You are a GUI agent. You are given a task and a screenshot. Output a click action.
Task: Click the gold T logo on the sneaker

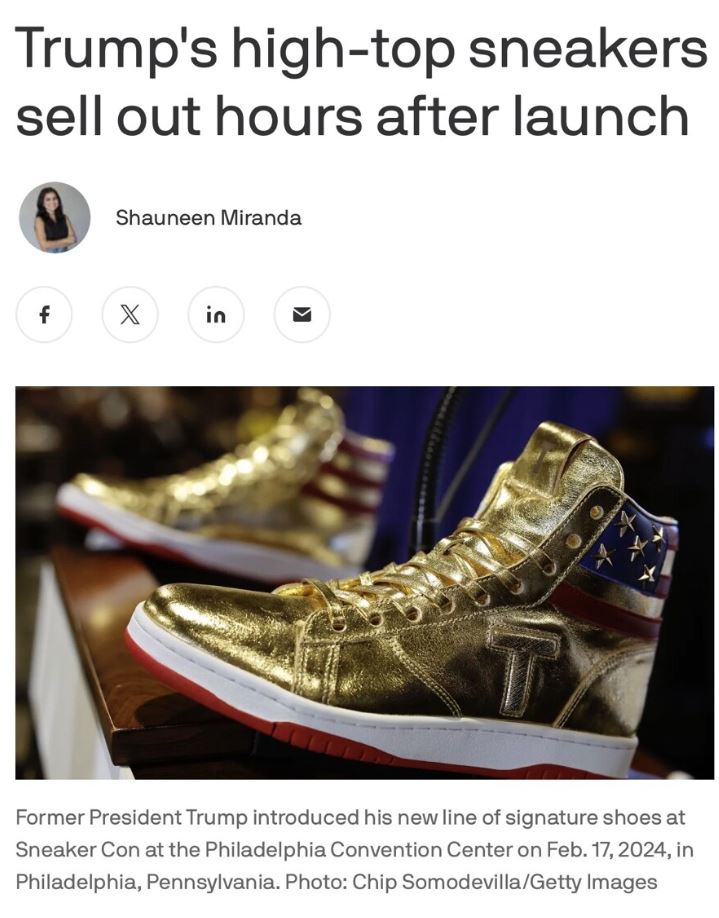point(523,667)
